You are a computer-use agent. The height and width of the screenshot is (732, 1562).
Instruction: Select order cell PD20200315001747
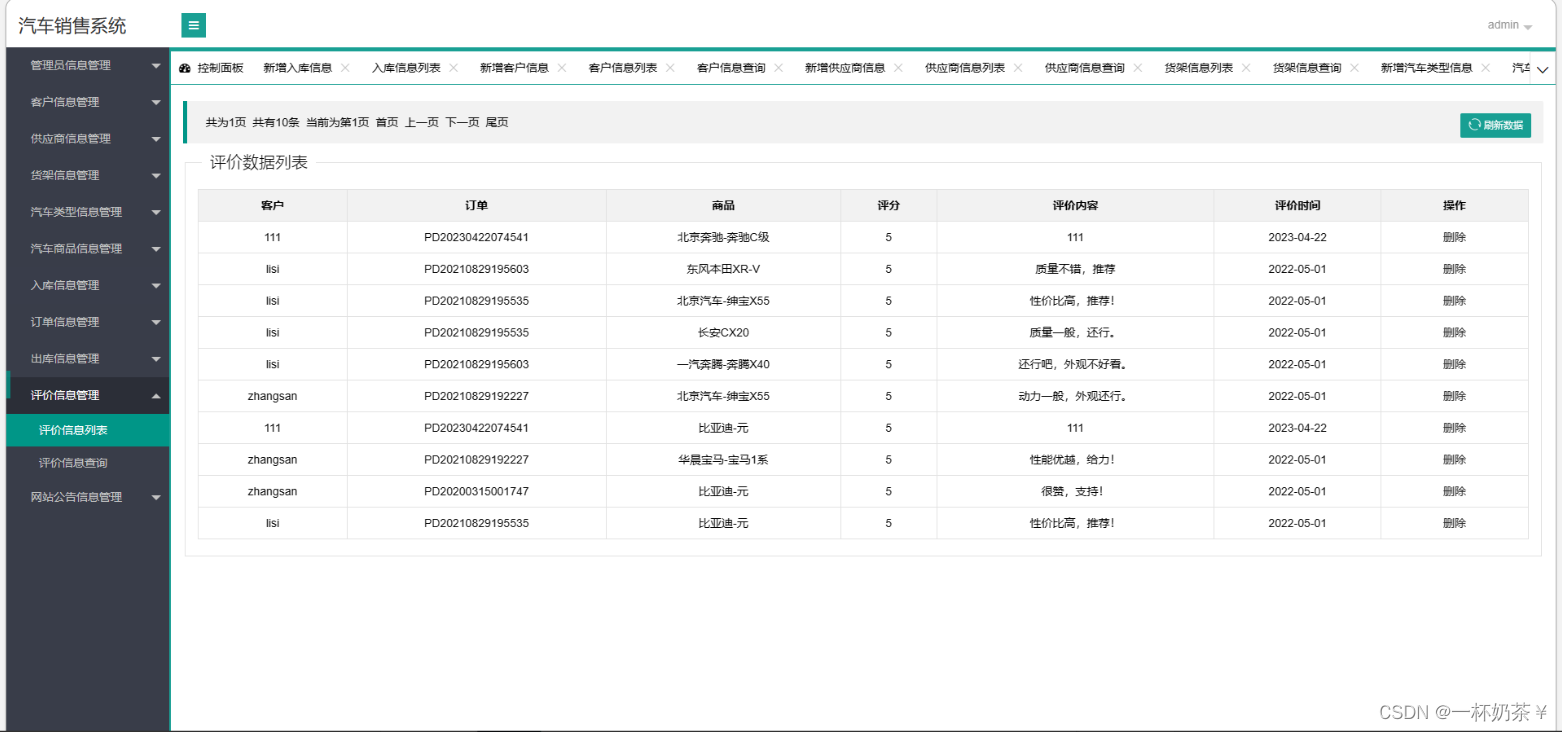click(x=476, y=491)
